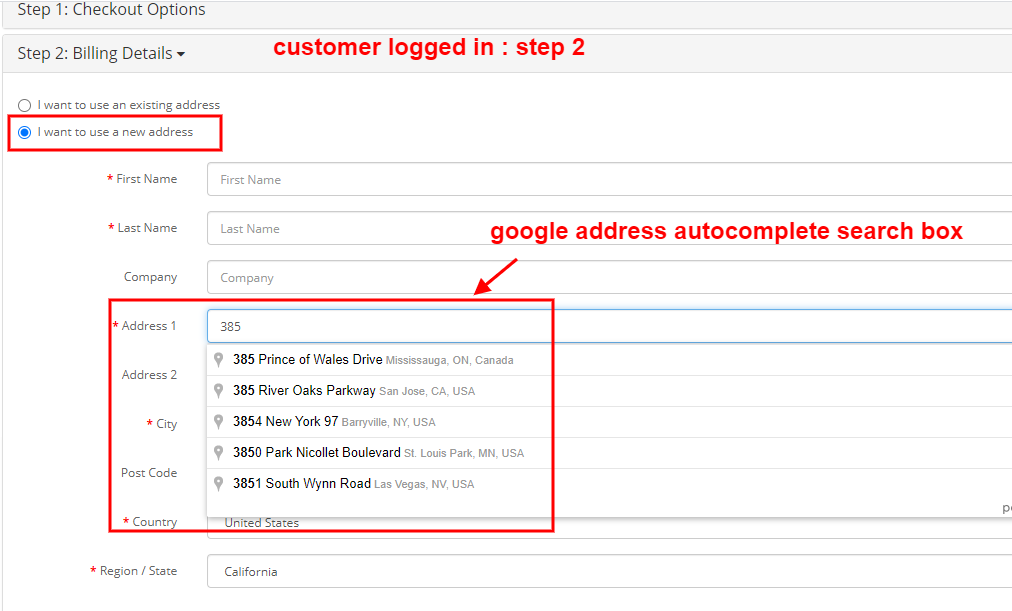
Task: Click the map pin icon beside 385 Prince of Wales Drive
Action: point(218,359)
